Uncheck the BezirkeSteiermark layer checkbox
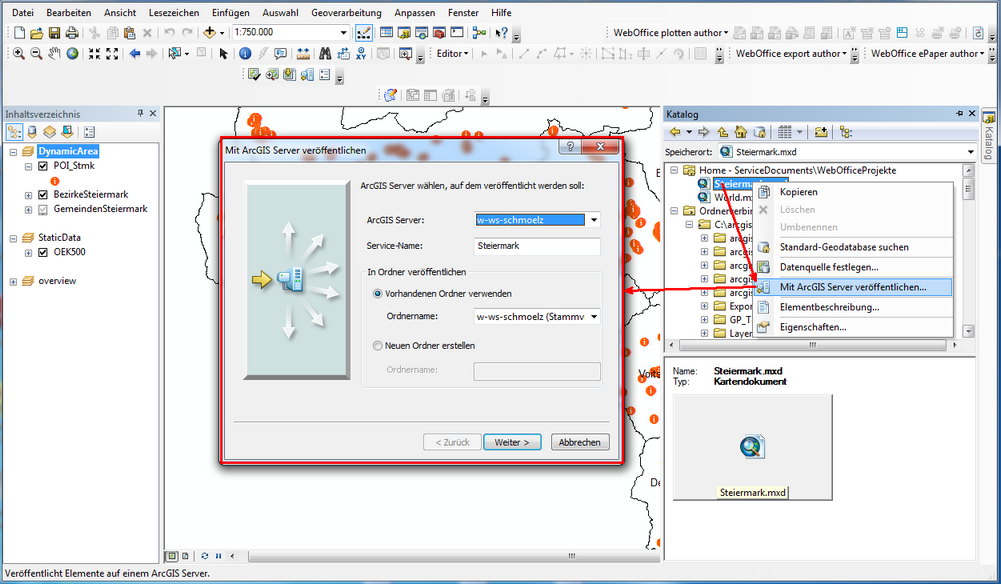 (42, 195)
